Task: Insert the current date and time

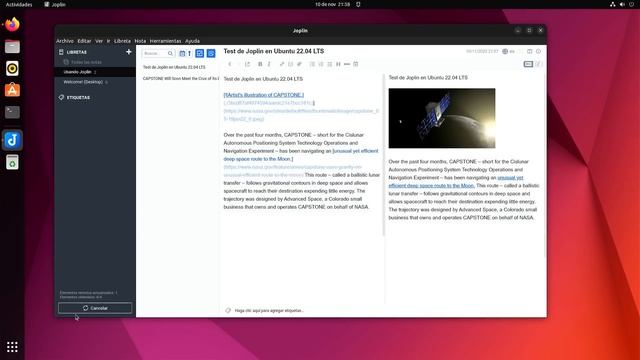Action: pos(356,64)
